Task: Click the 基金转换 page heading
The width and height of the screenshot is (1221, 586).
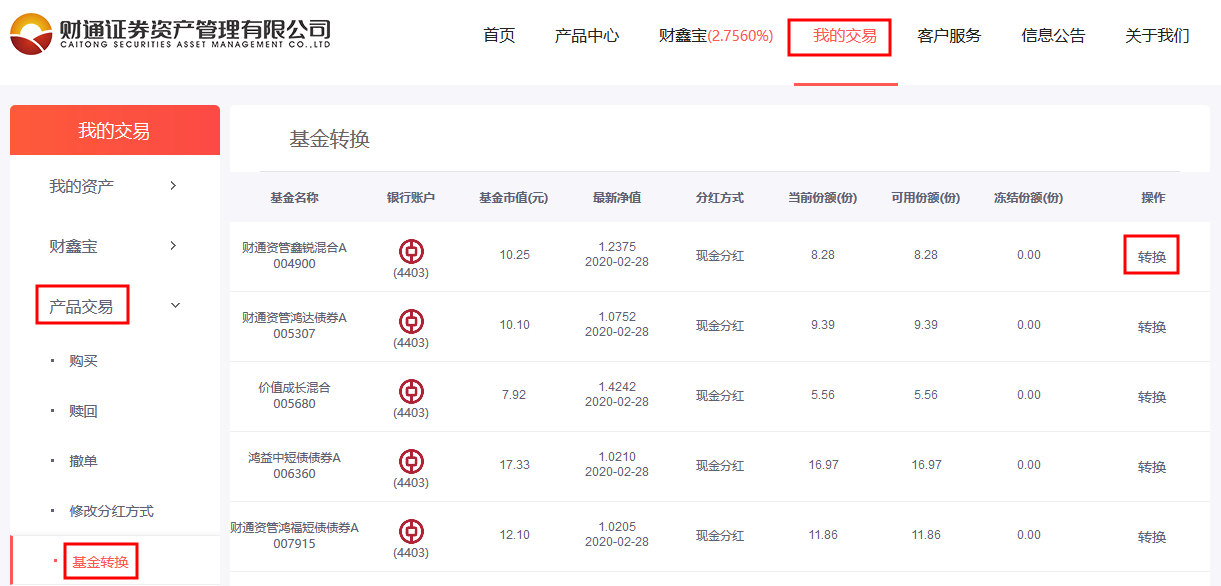Action: (330, 139)
